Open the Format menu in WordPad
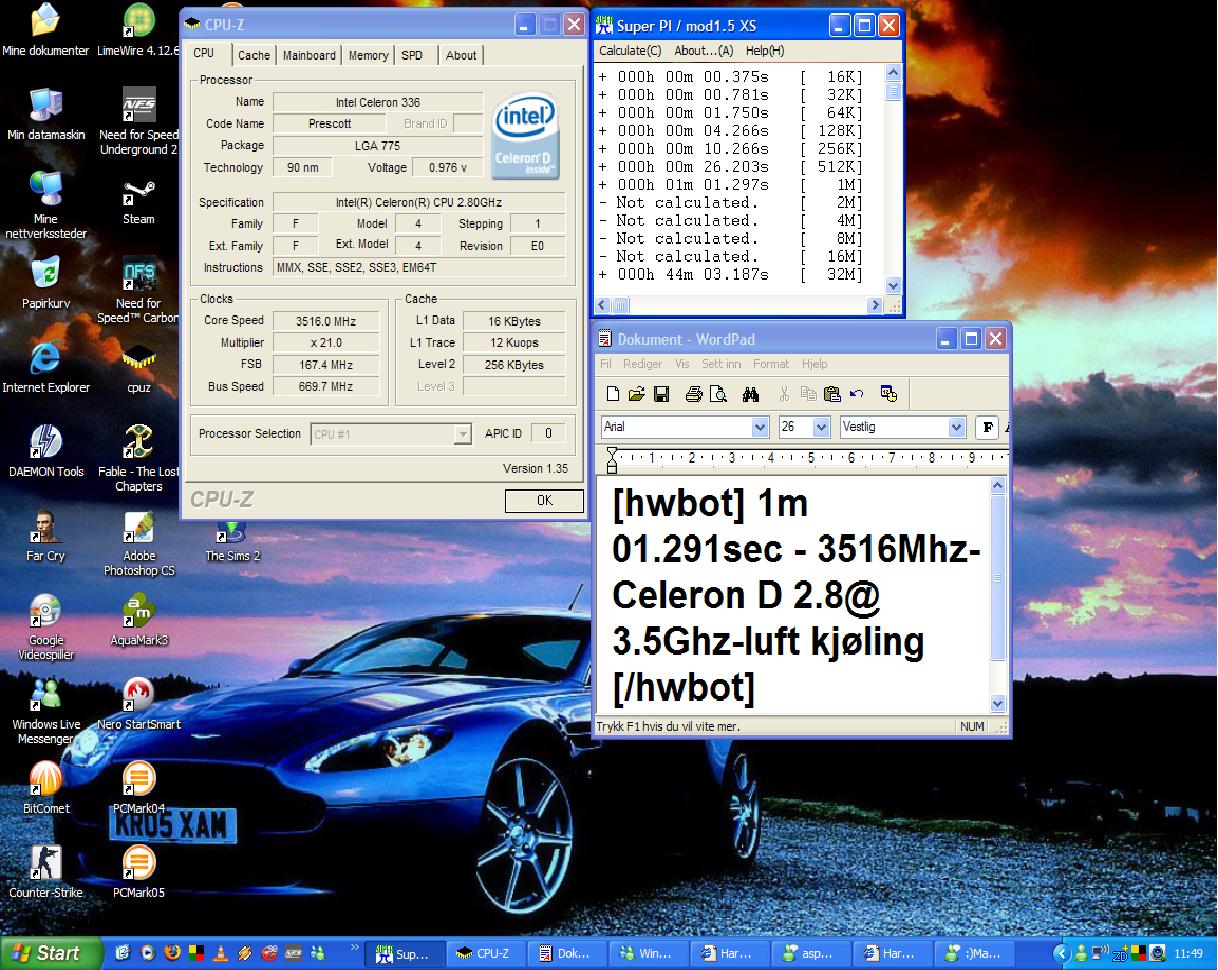This screenshot has width=1218, height=970. click(x=771, y=364)
